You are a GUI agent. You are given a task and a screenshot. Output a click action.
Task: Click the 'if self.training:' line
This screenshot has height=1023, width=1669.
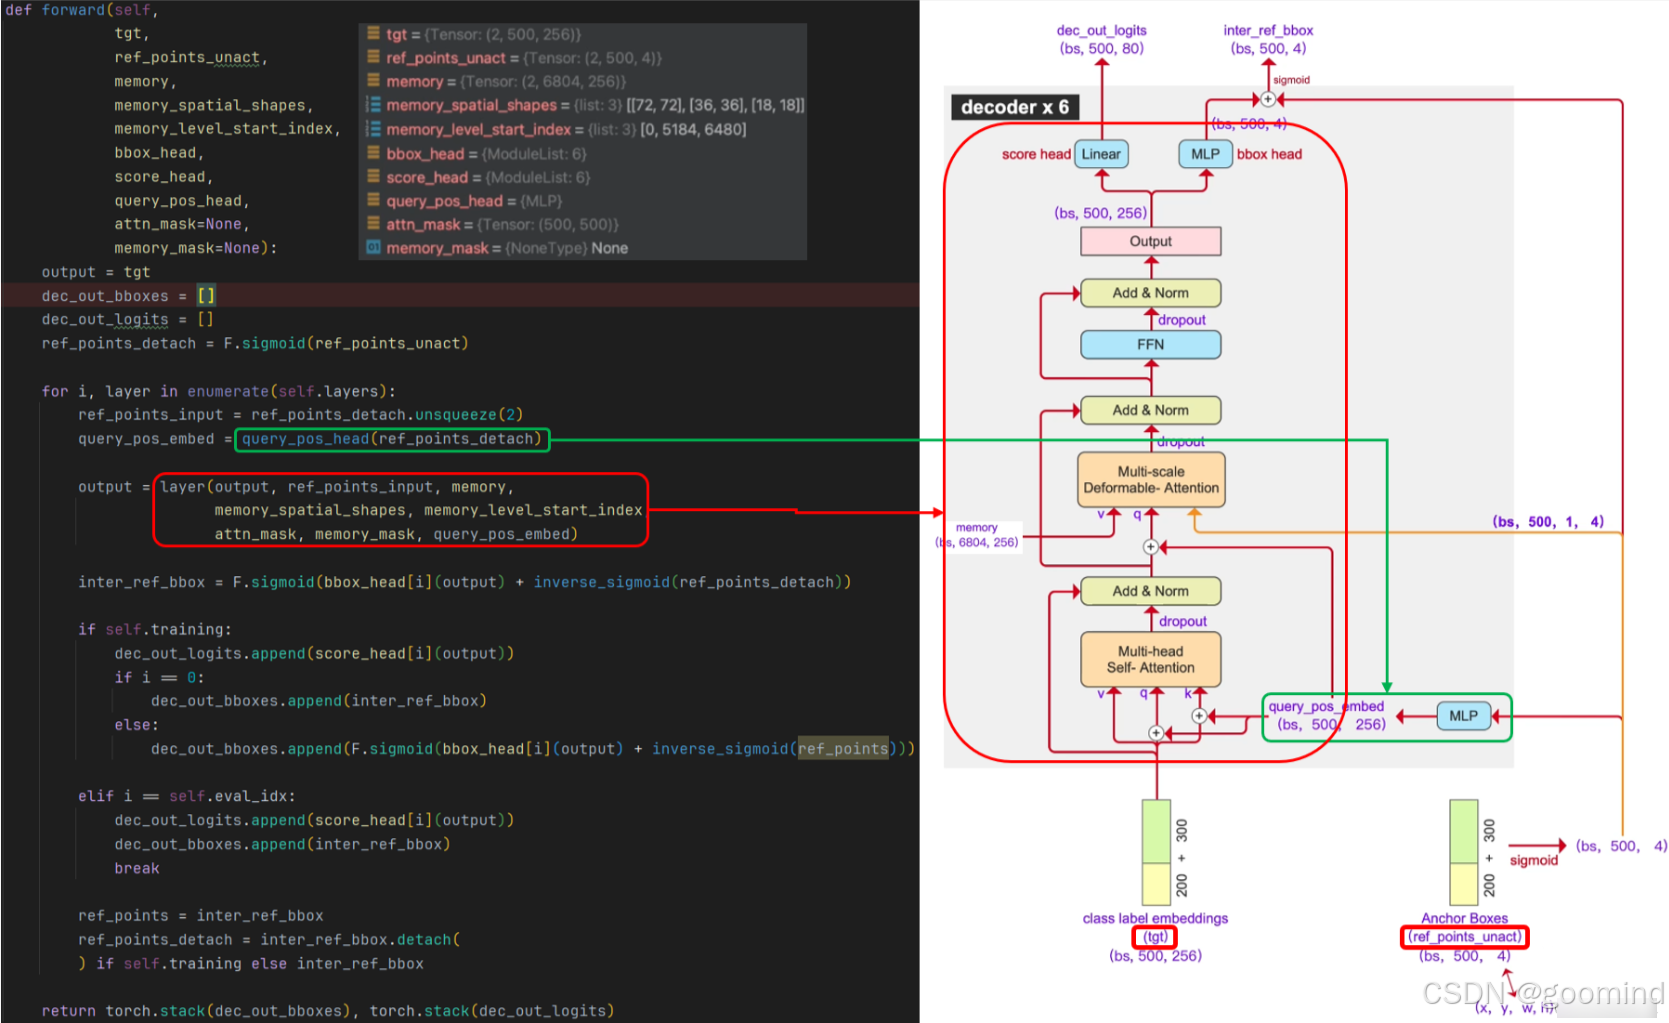155,629
